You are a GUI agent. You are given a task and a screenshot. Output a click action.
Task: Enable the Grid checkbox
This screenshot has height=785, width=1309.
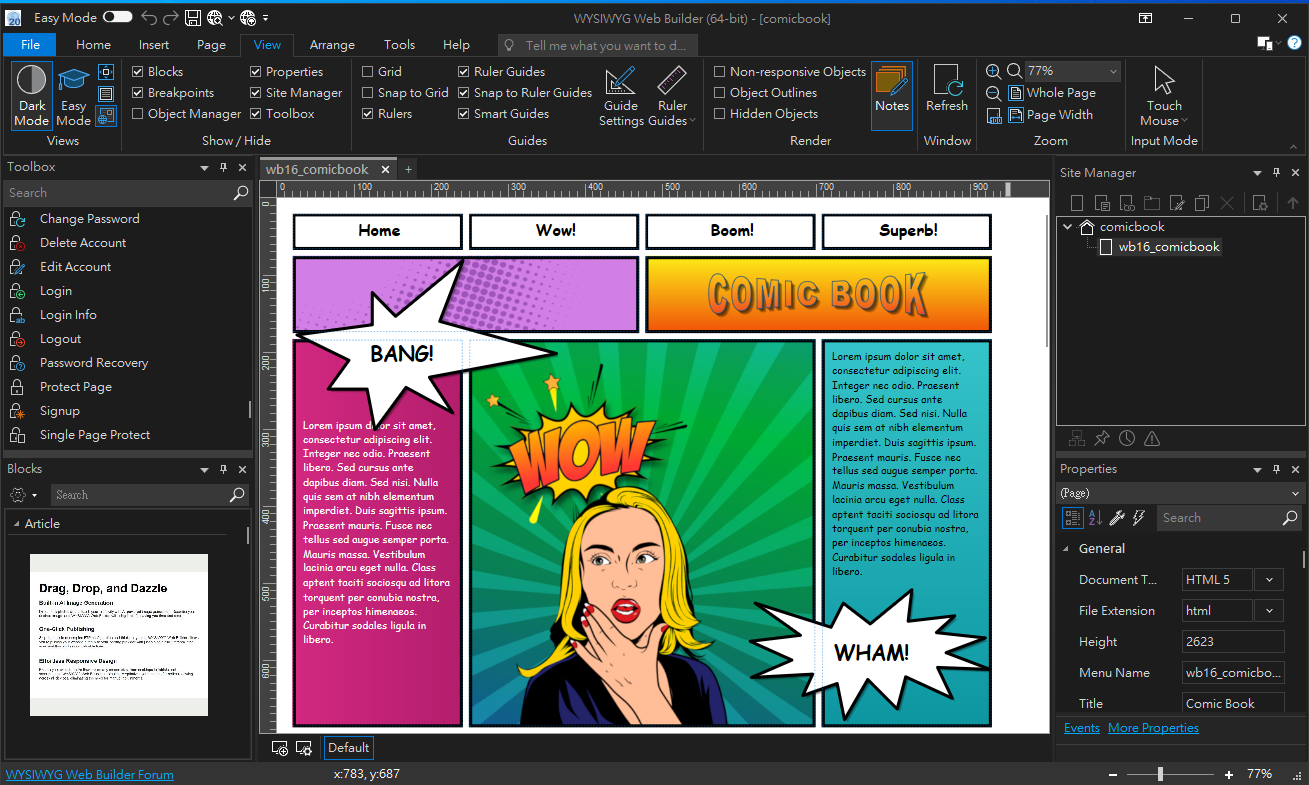(x=368, y=72)
